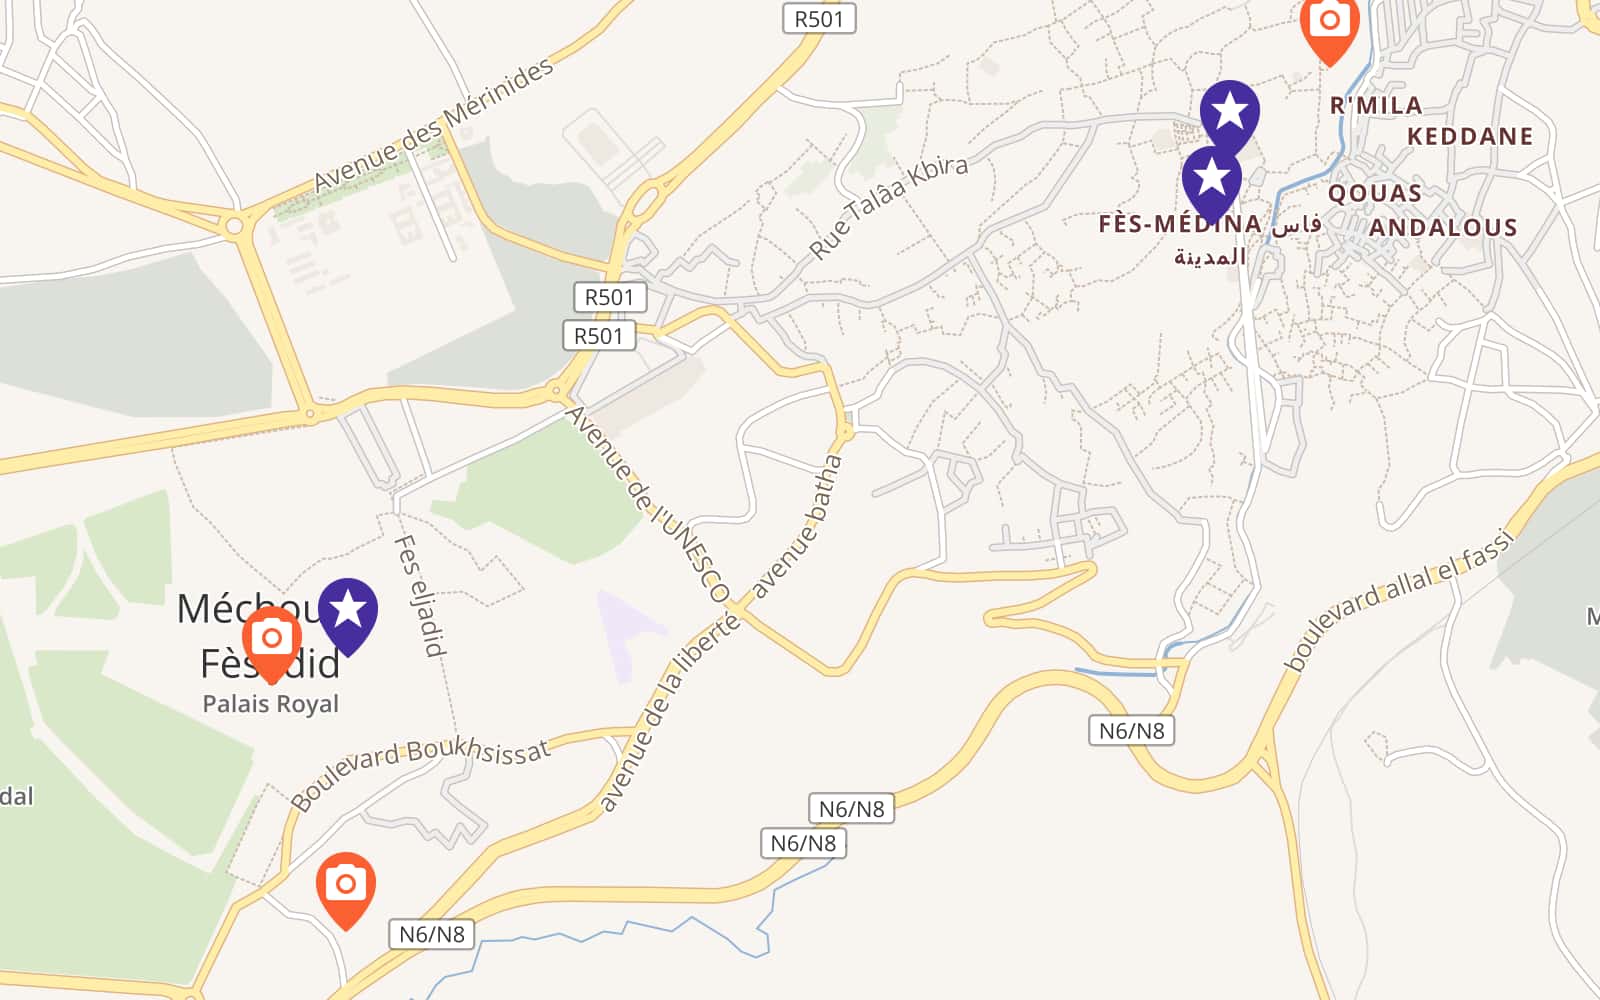Select the Fes eljadid street label

(x=420, y=595)
